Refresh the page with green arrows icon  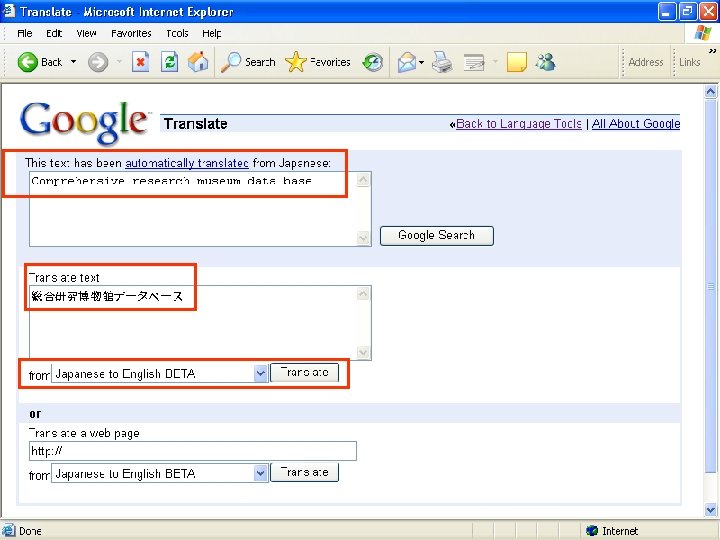pyautogui.click(x=169, y=62)
